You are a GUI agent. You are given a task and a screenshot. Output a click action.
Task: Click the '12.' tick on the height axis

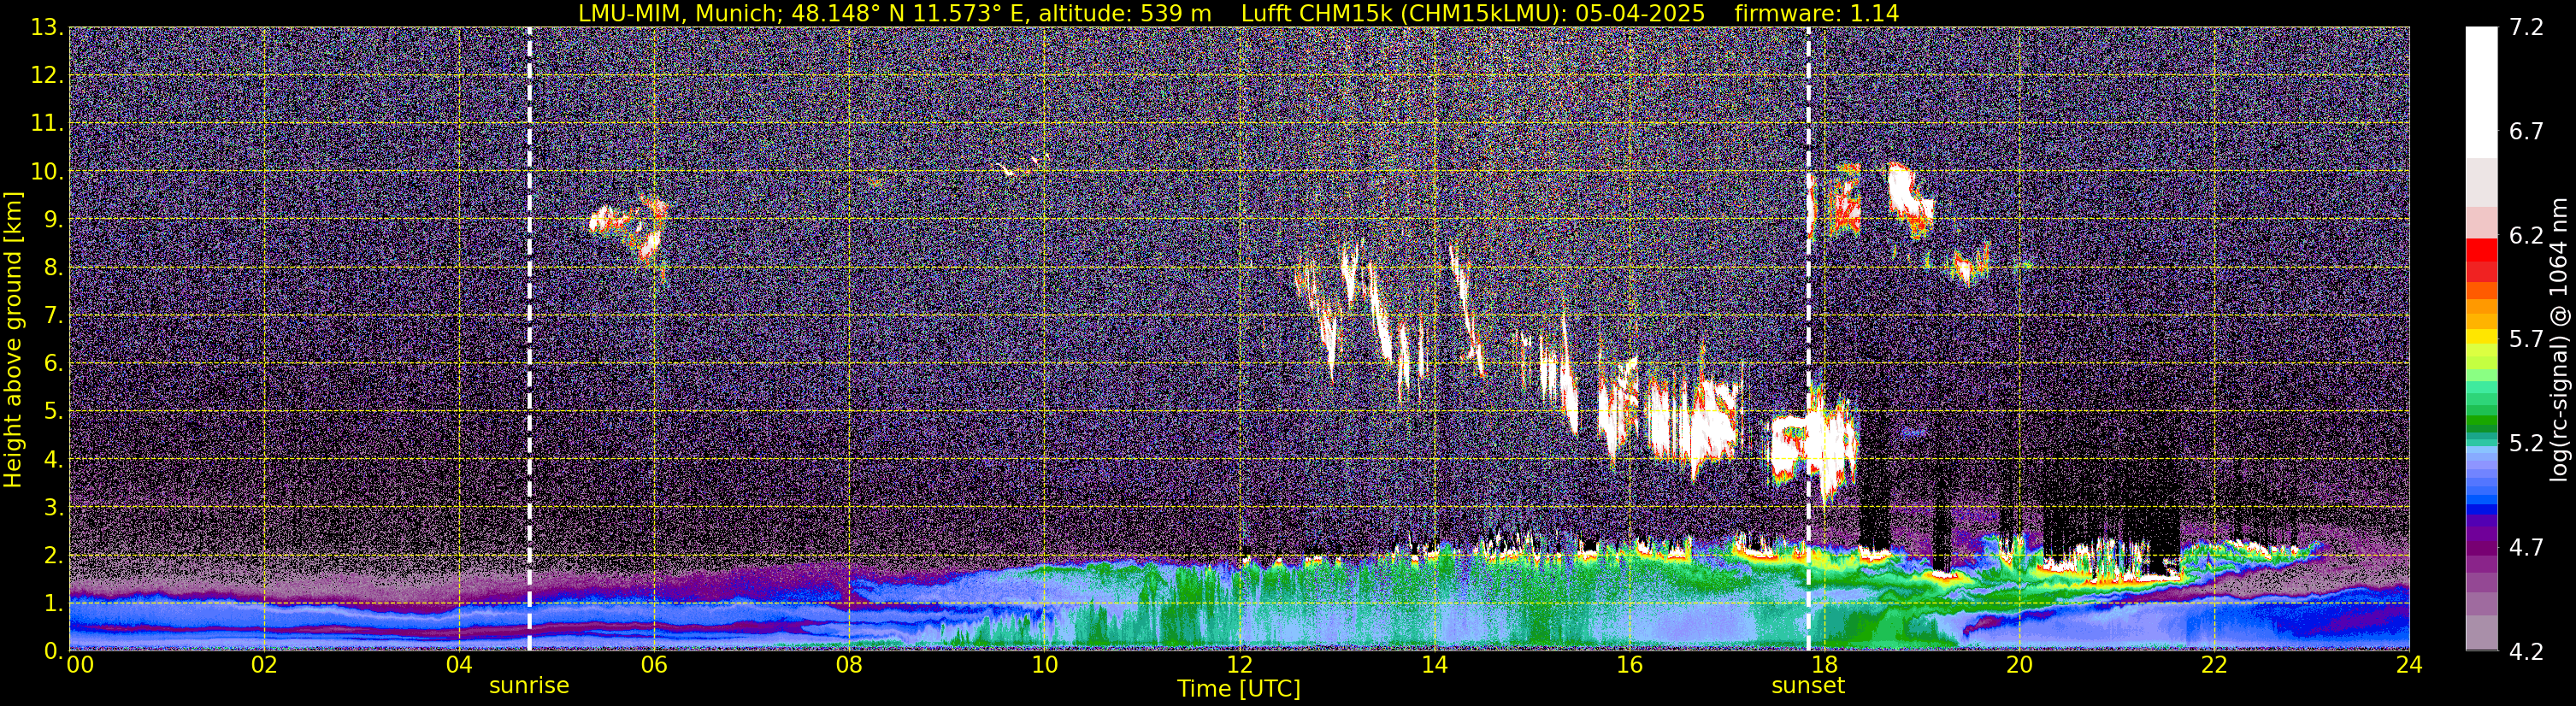pos(47,76)
